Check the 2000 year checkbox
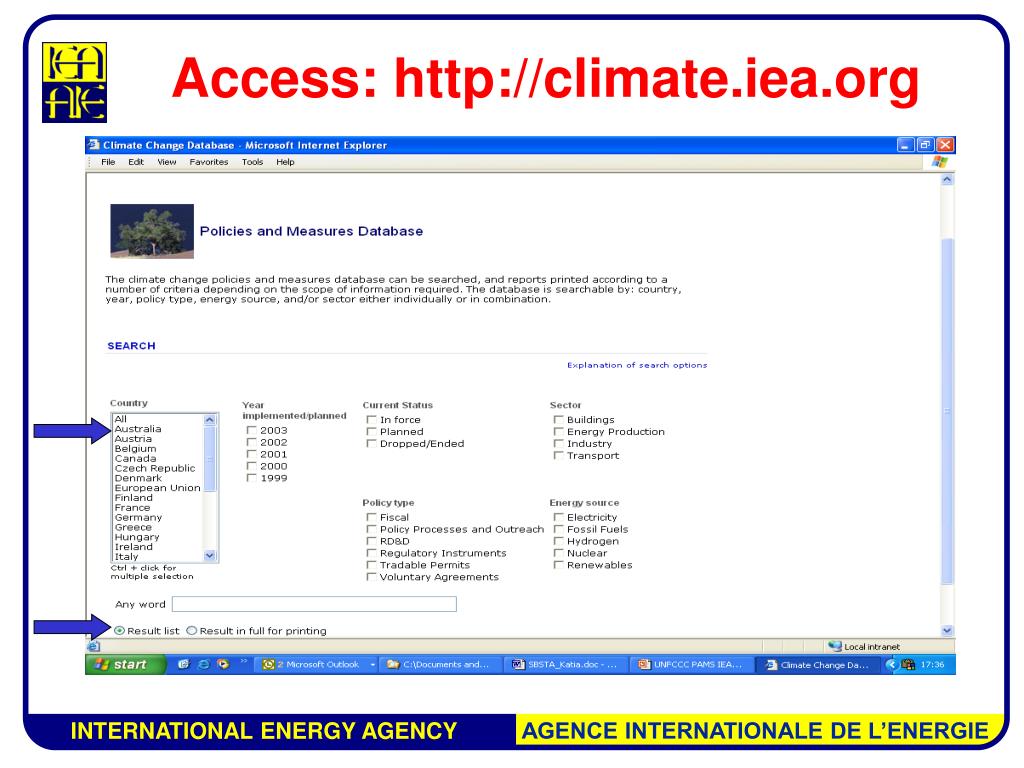The image size is (1024, 768). tap(251, 466)
